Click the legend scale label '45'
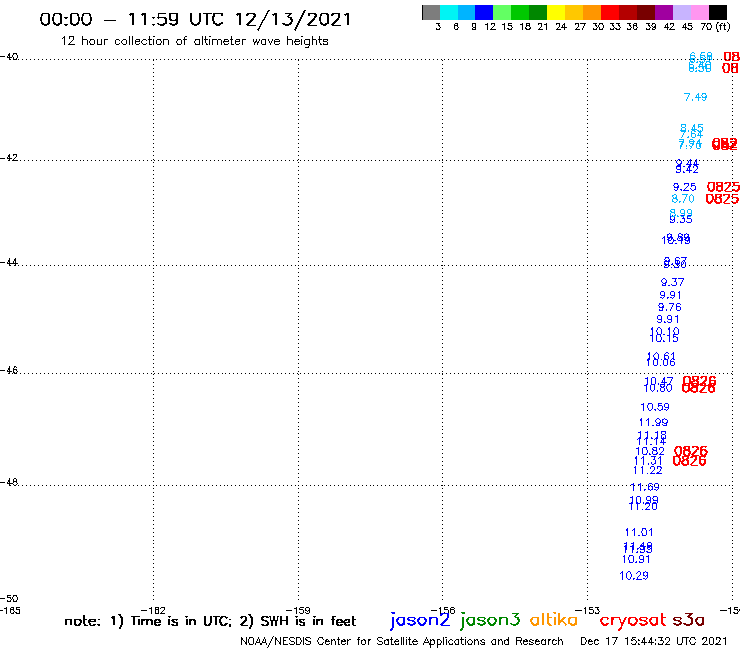The image size is (740, 650). [x=687, y=27]
